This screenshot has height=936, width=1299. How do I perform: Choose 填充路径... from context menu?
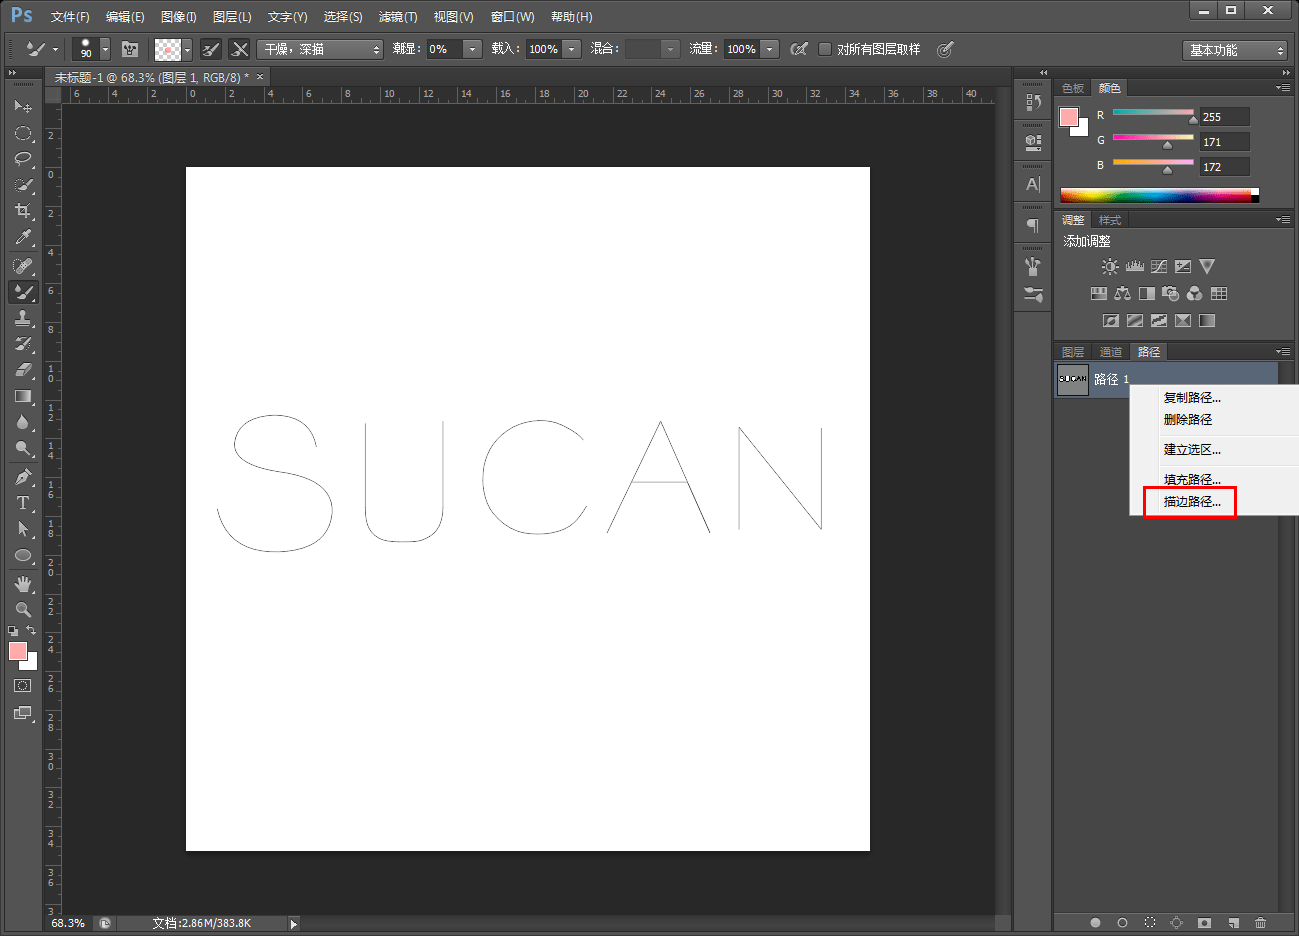tap(1192, 480)
